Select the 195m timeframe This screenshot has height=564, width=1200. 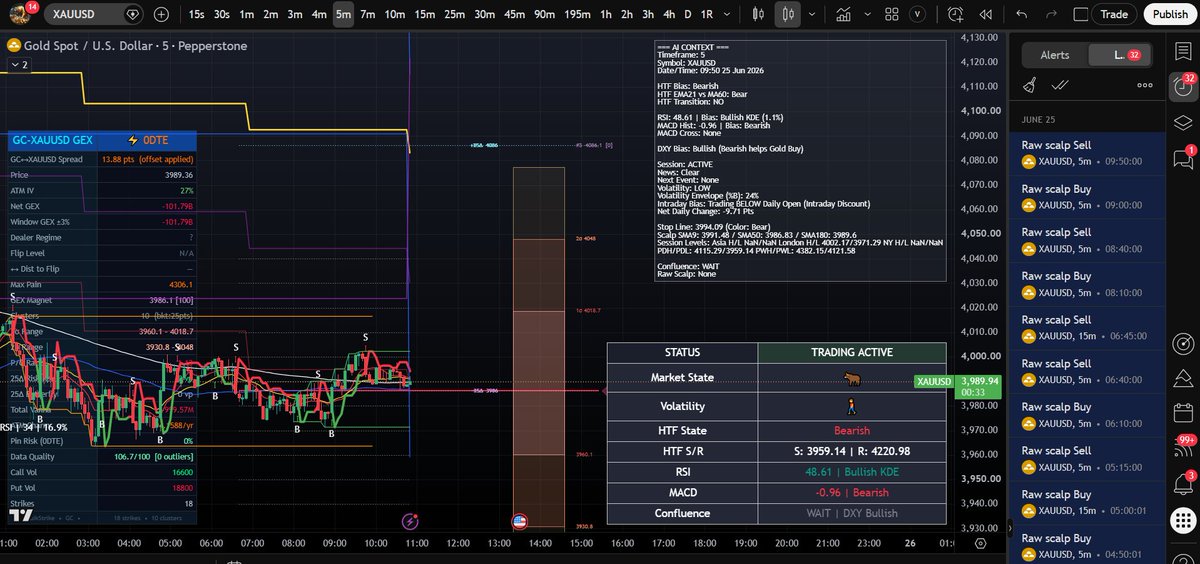click(577, 15)
